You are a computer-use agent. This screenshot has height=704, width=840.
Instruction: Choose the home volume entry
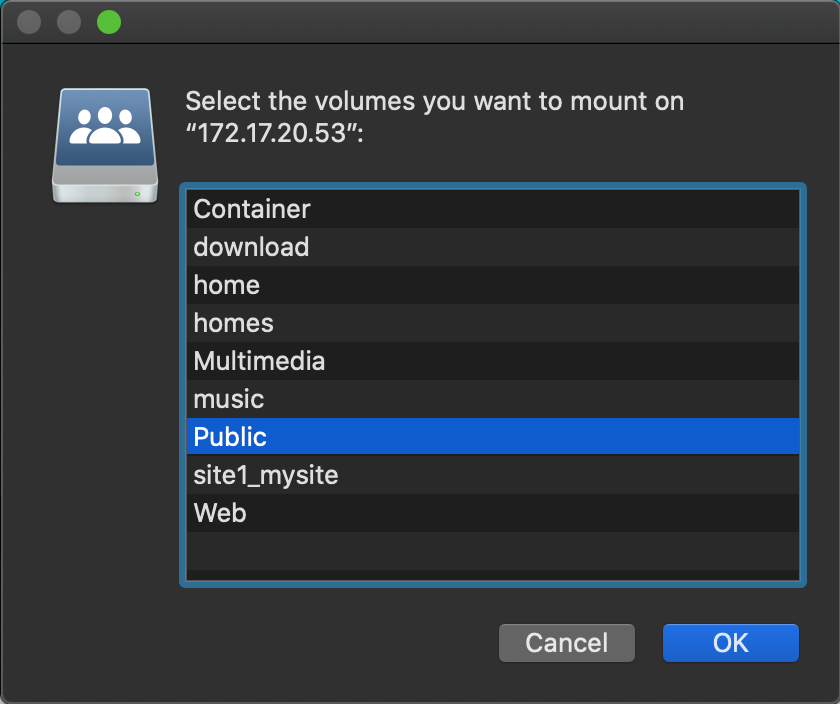[x=493, y=285]
